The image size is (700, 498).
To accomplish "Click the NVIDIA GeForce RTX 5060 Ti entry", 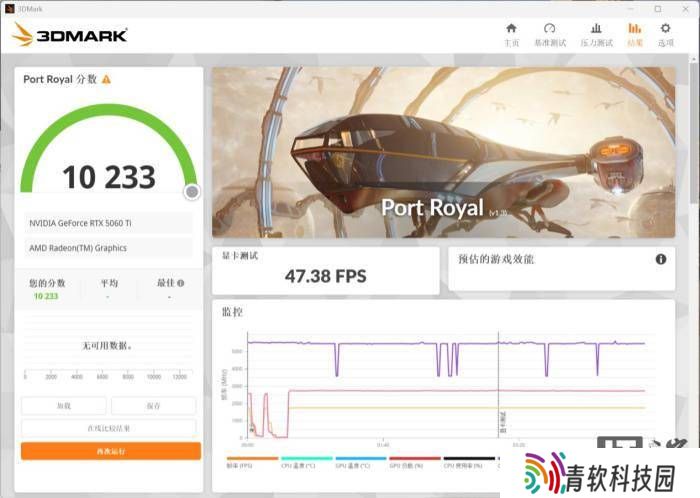I will coord(108,223).
